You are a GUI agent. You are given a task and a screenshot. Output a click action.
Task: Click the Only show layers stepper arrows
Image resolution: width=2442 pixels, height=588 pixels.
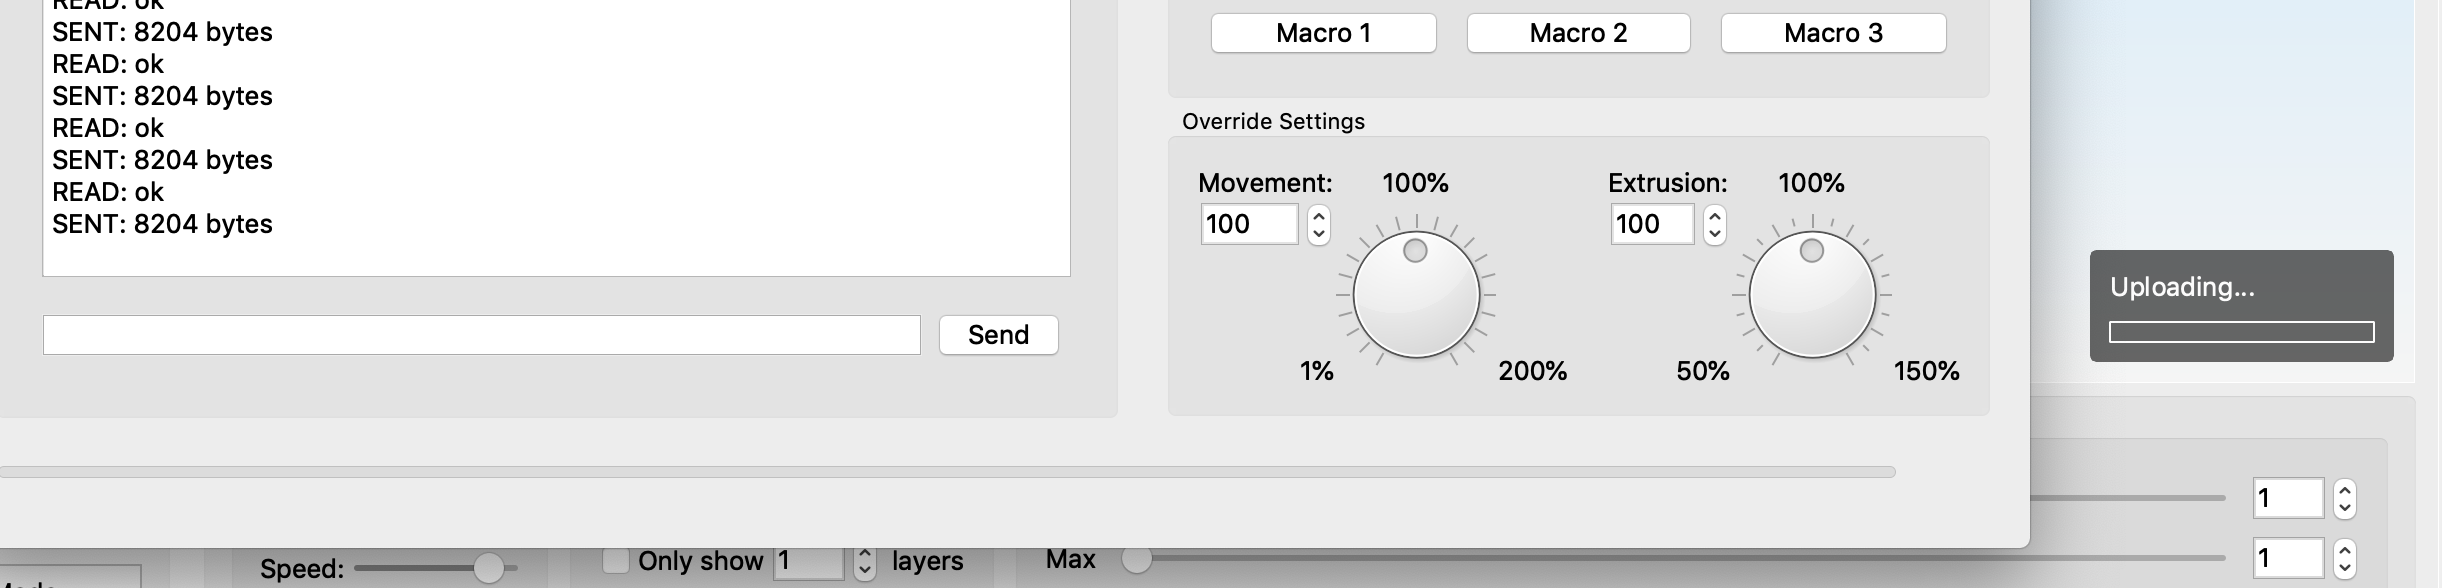[x=865, y=563]
